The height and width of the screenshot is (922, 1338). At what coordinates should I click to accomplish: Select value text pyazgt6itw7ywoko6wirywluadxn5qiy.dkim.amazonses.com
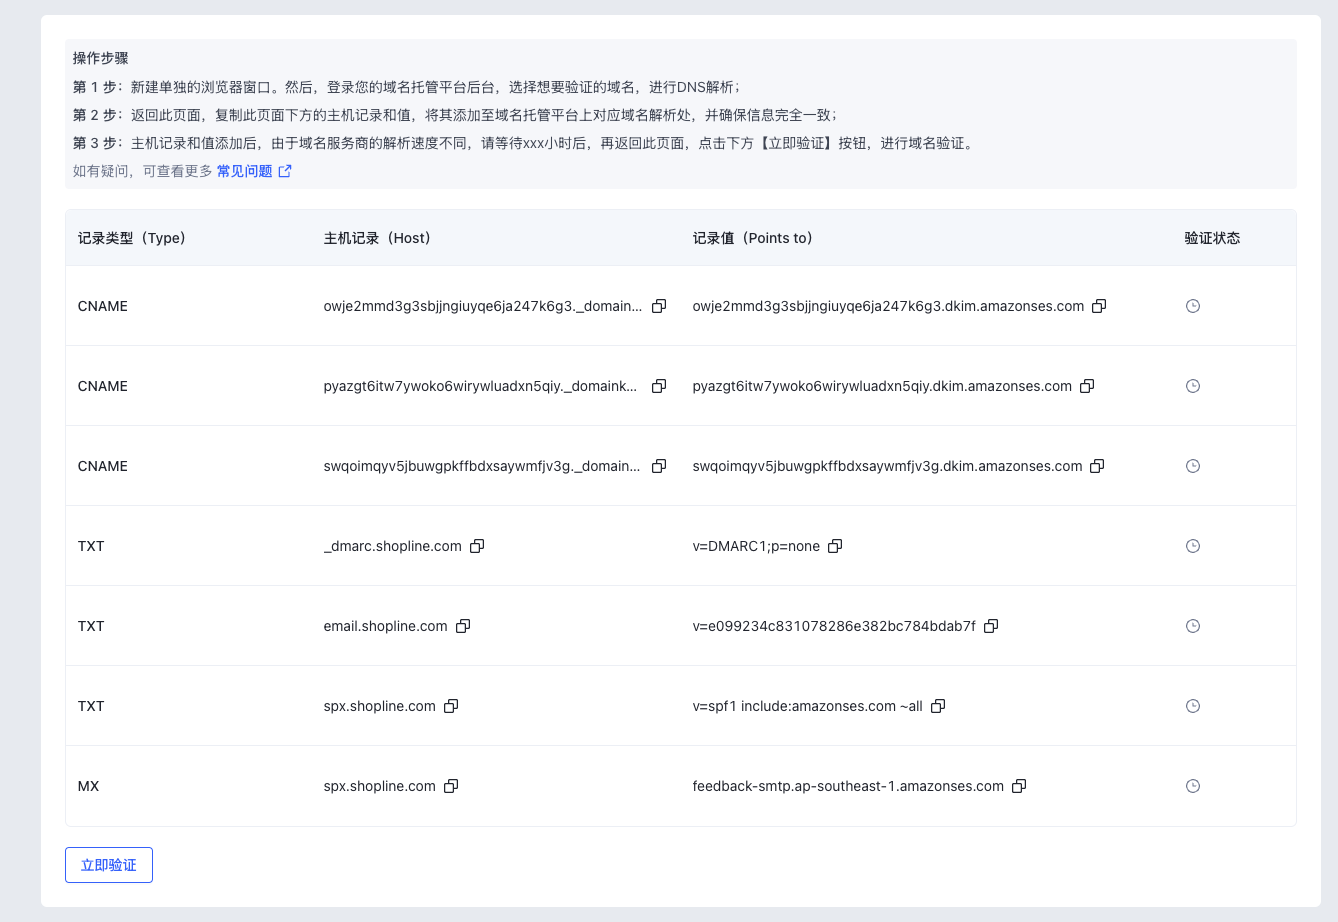pos(882,386)
